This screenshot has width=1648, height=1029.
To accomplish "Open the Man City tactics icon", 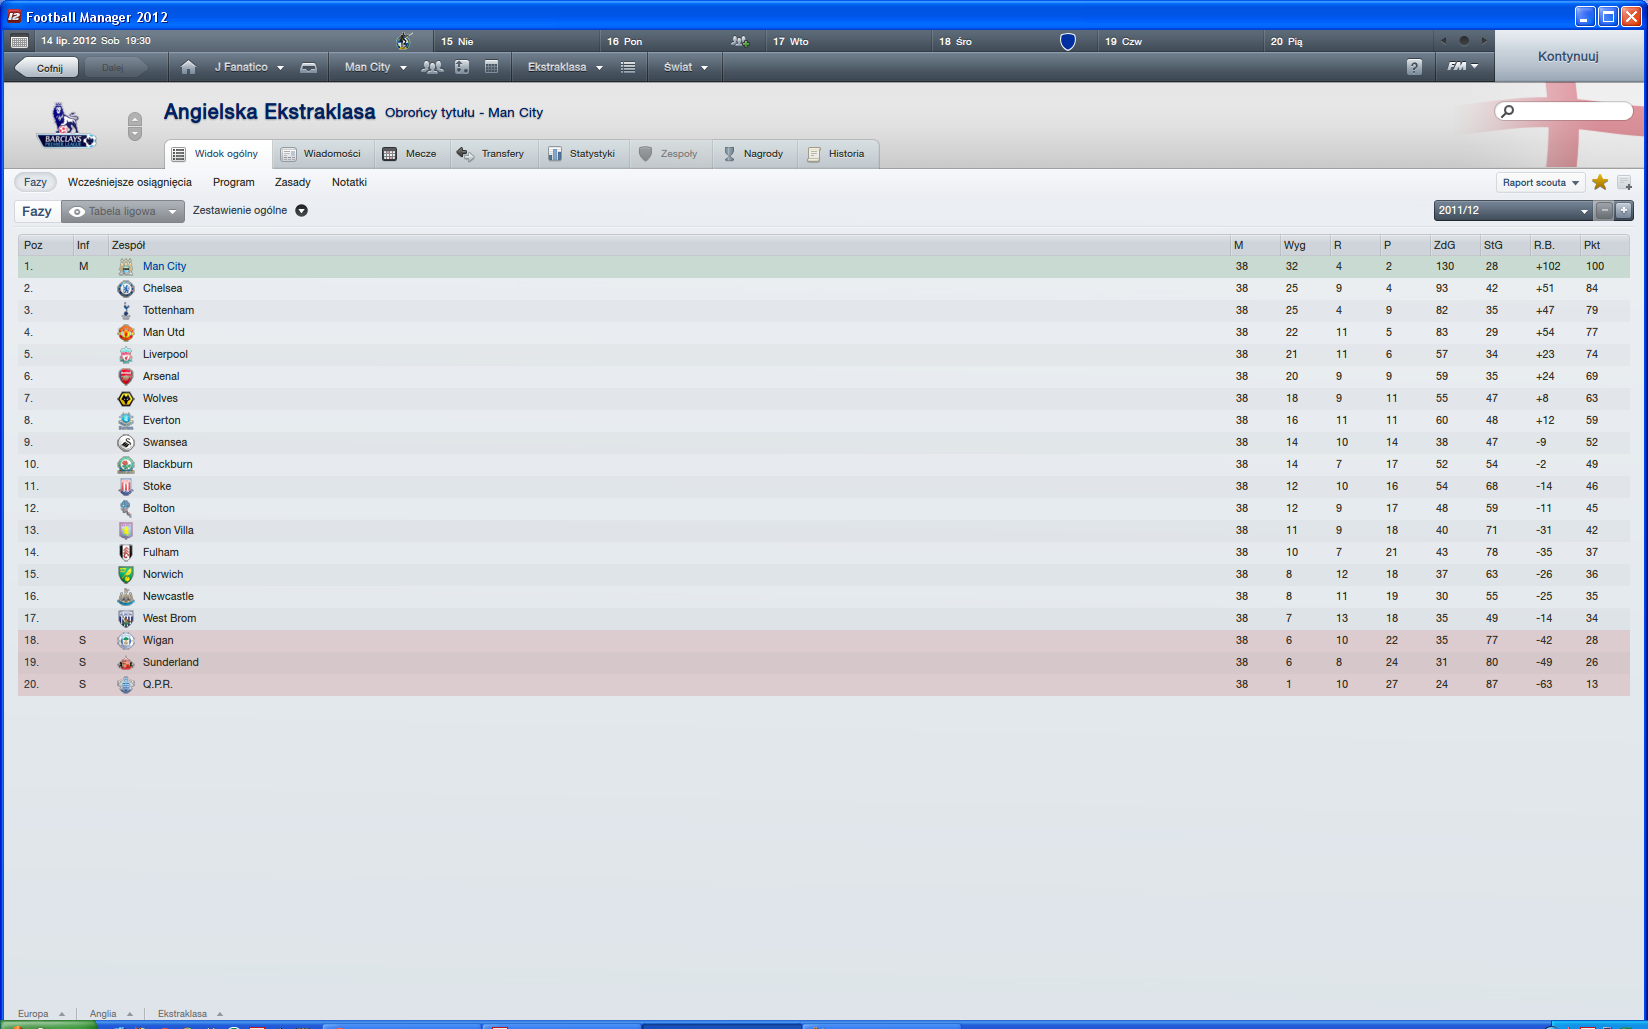I will click(x=462, y=67).
